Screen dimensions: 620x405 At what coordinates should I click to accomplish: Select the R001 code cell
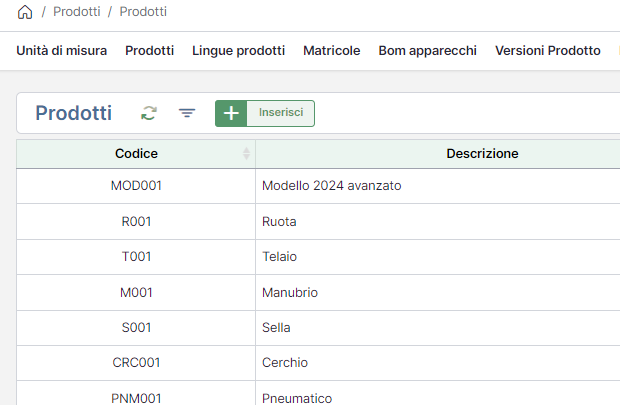click(x=136, y=221)
